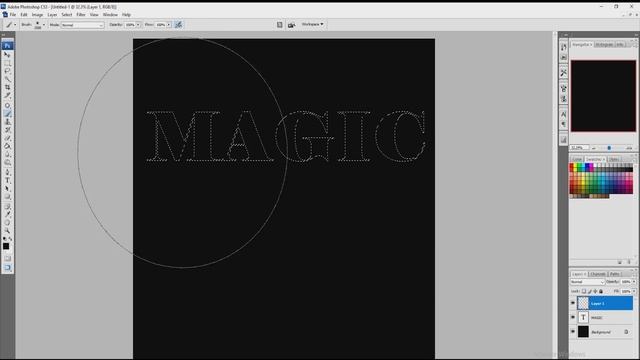Open the File menu
The image size is (640, 360).
(x=13, y=15)
